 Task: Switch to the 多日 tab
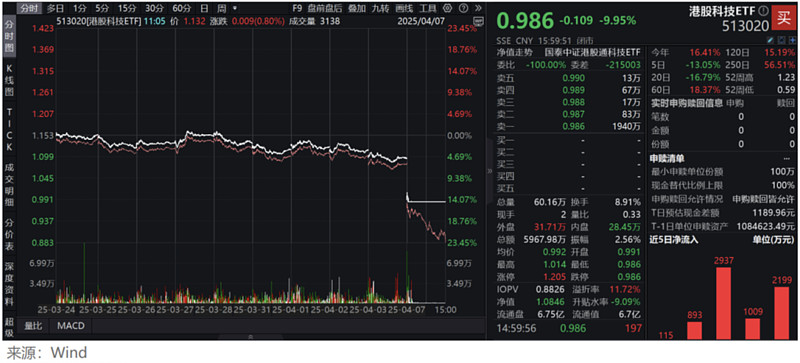click(55, 9)
